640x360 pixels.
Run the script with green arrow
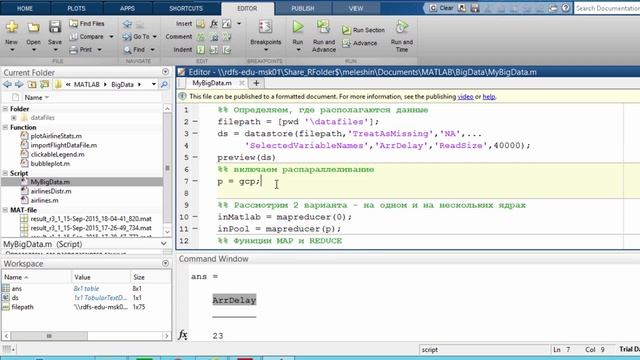click(298, 27)
